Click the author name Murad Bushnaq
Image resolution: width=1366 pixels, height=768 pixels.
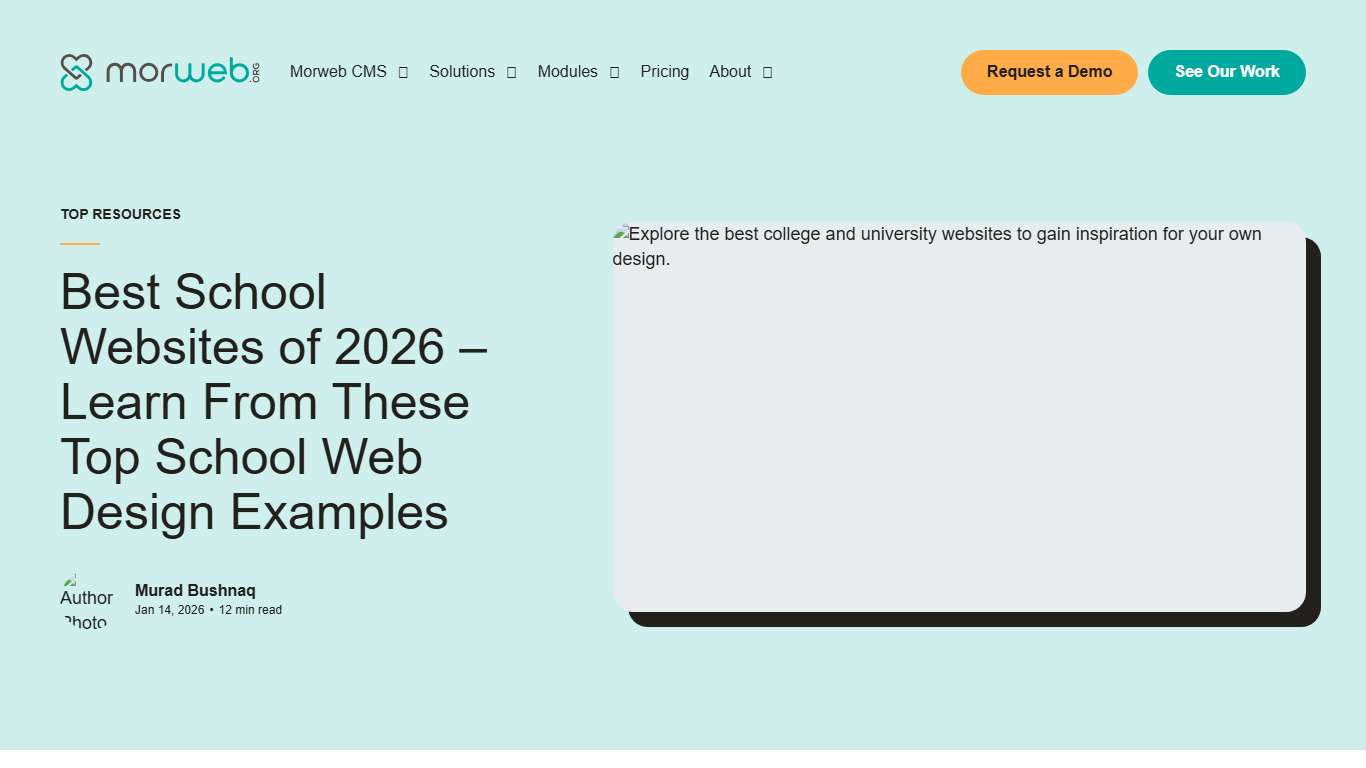coord(195,590)
